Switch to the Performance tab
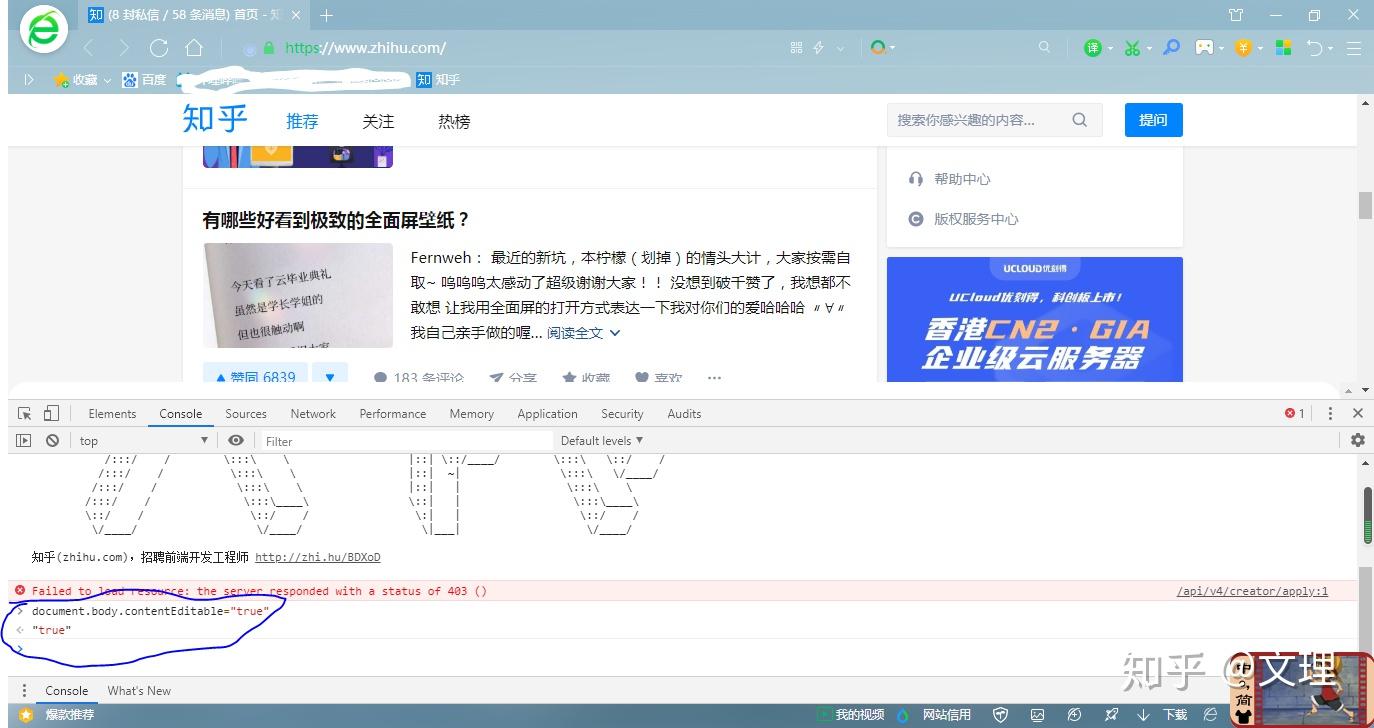 pos(393,413)
